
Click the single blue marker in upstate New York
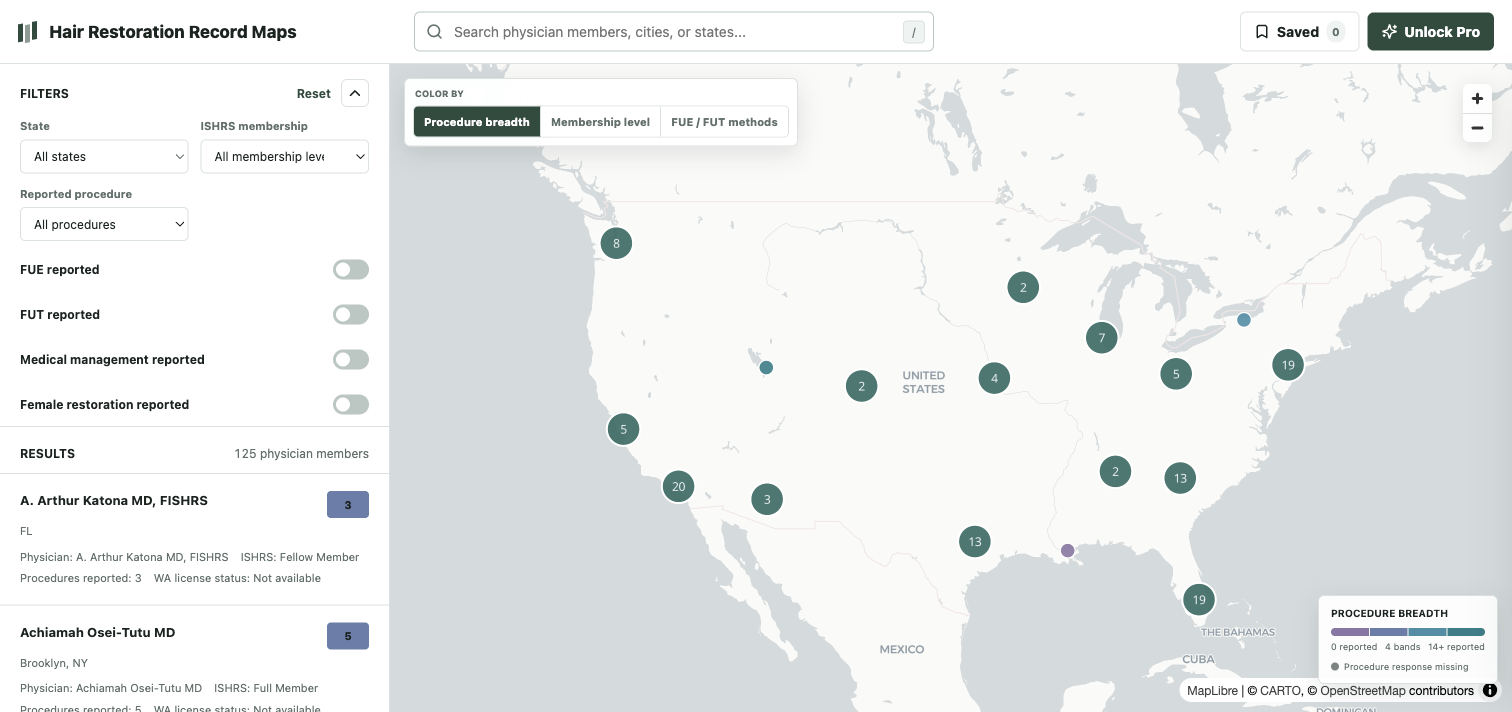pyautogui.click(x=1243, y=320)
